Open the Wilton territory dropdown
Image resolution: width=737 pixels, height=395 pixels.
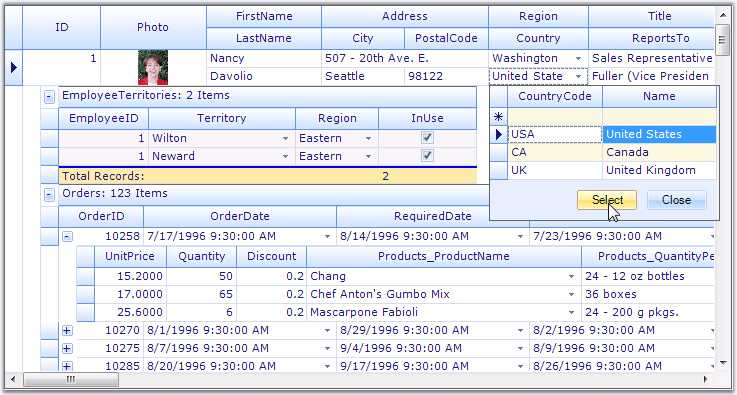point(285,139)
